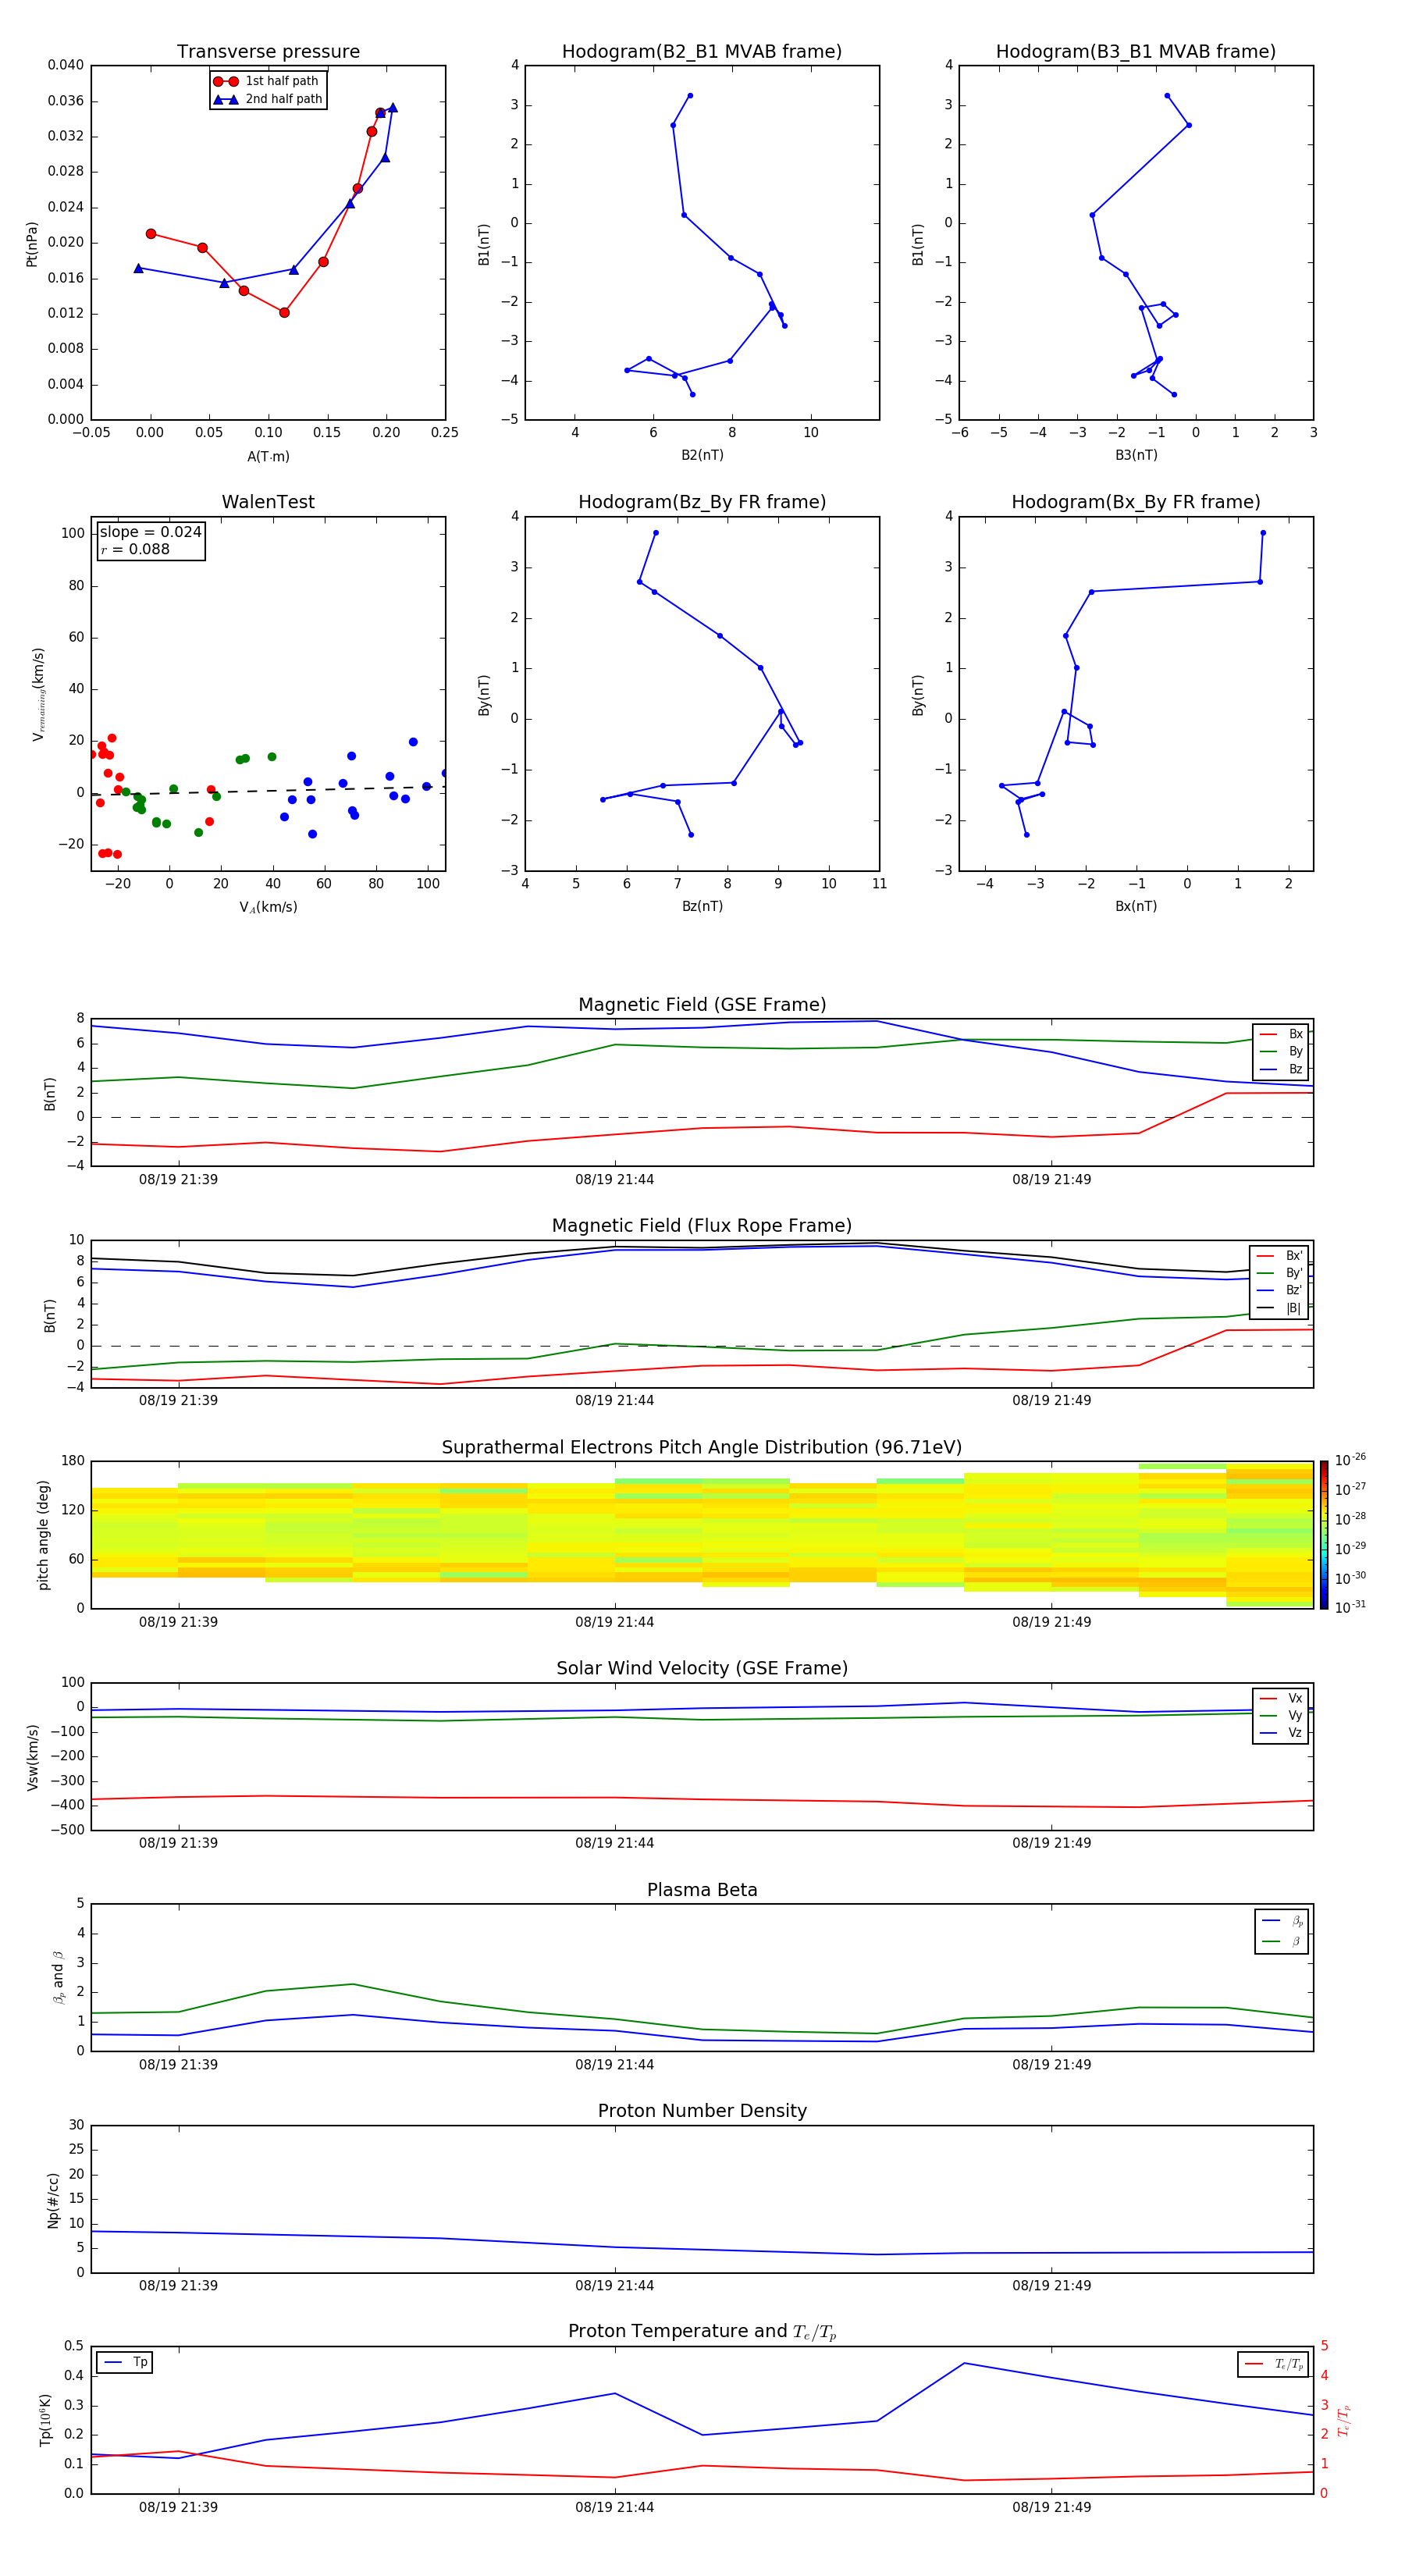Click the "B2(nT)" x-axis label
This screenshot has height=2576, width=1405.
(x=702, y=455)
